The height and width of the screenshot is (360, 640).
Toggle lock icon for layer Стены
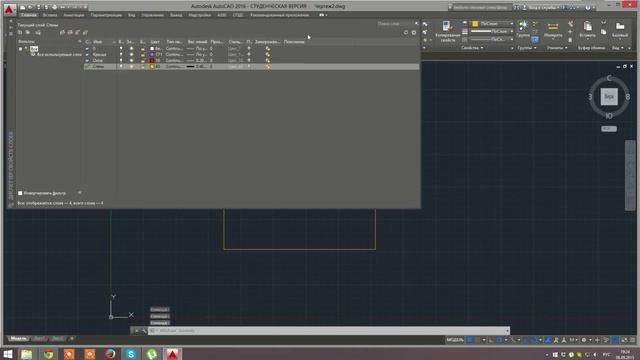coord(142,66)
